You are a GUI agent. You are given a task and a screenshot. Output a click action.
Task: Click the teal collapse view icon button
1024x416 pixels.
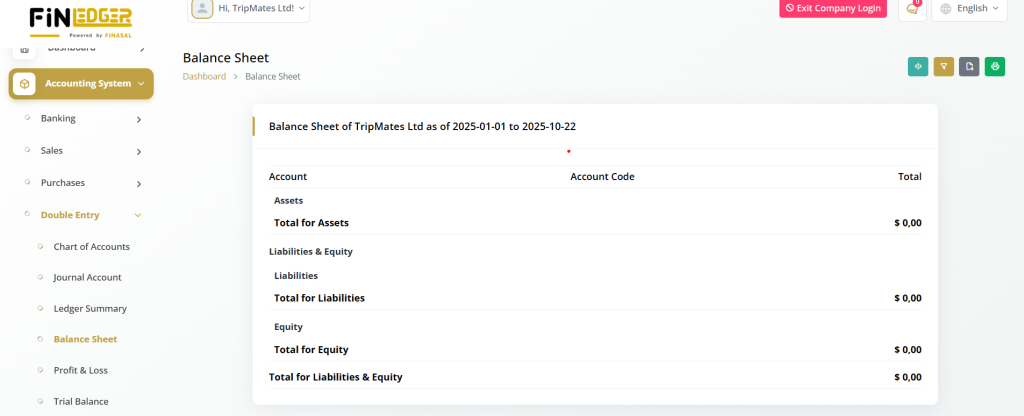pos(918,67)
